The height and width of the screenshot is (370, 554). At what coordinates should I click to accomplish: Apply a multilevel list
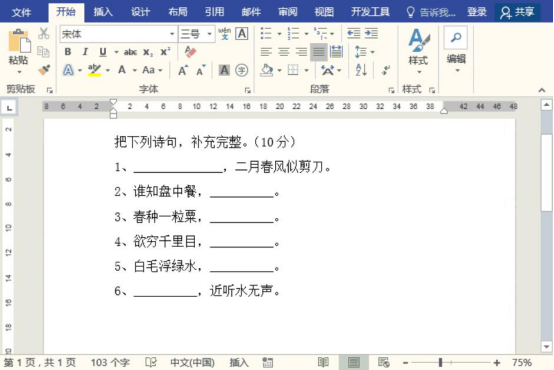click(321, 34)
